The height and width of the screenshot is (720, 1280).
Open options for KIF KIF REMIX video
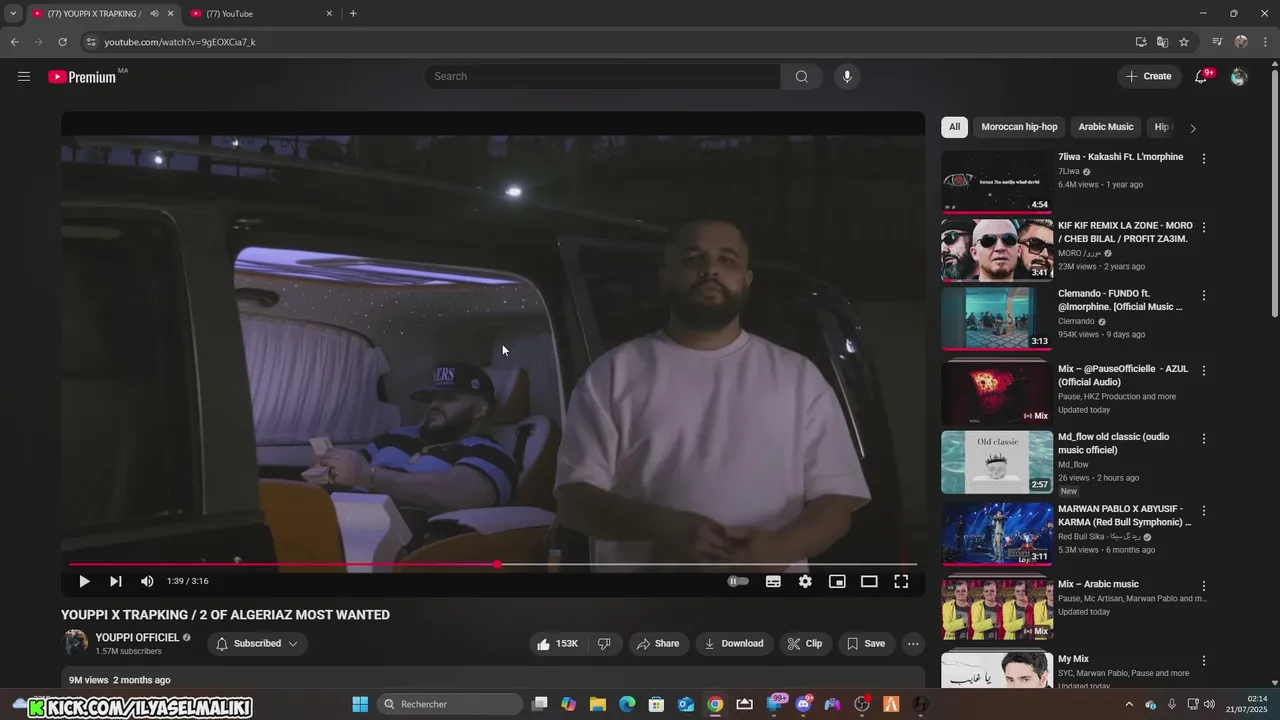pos(1204,227)
